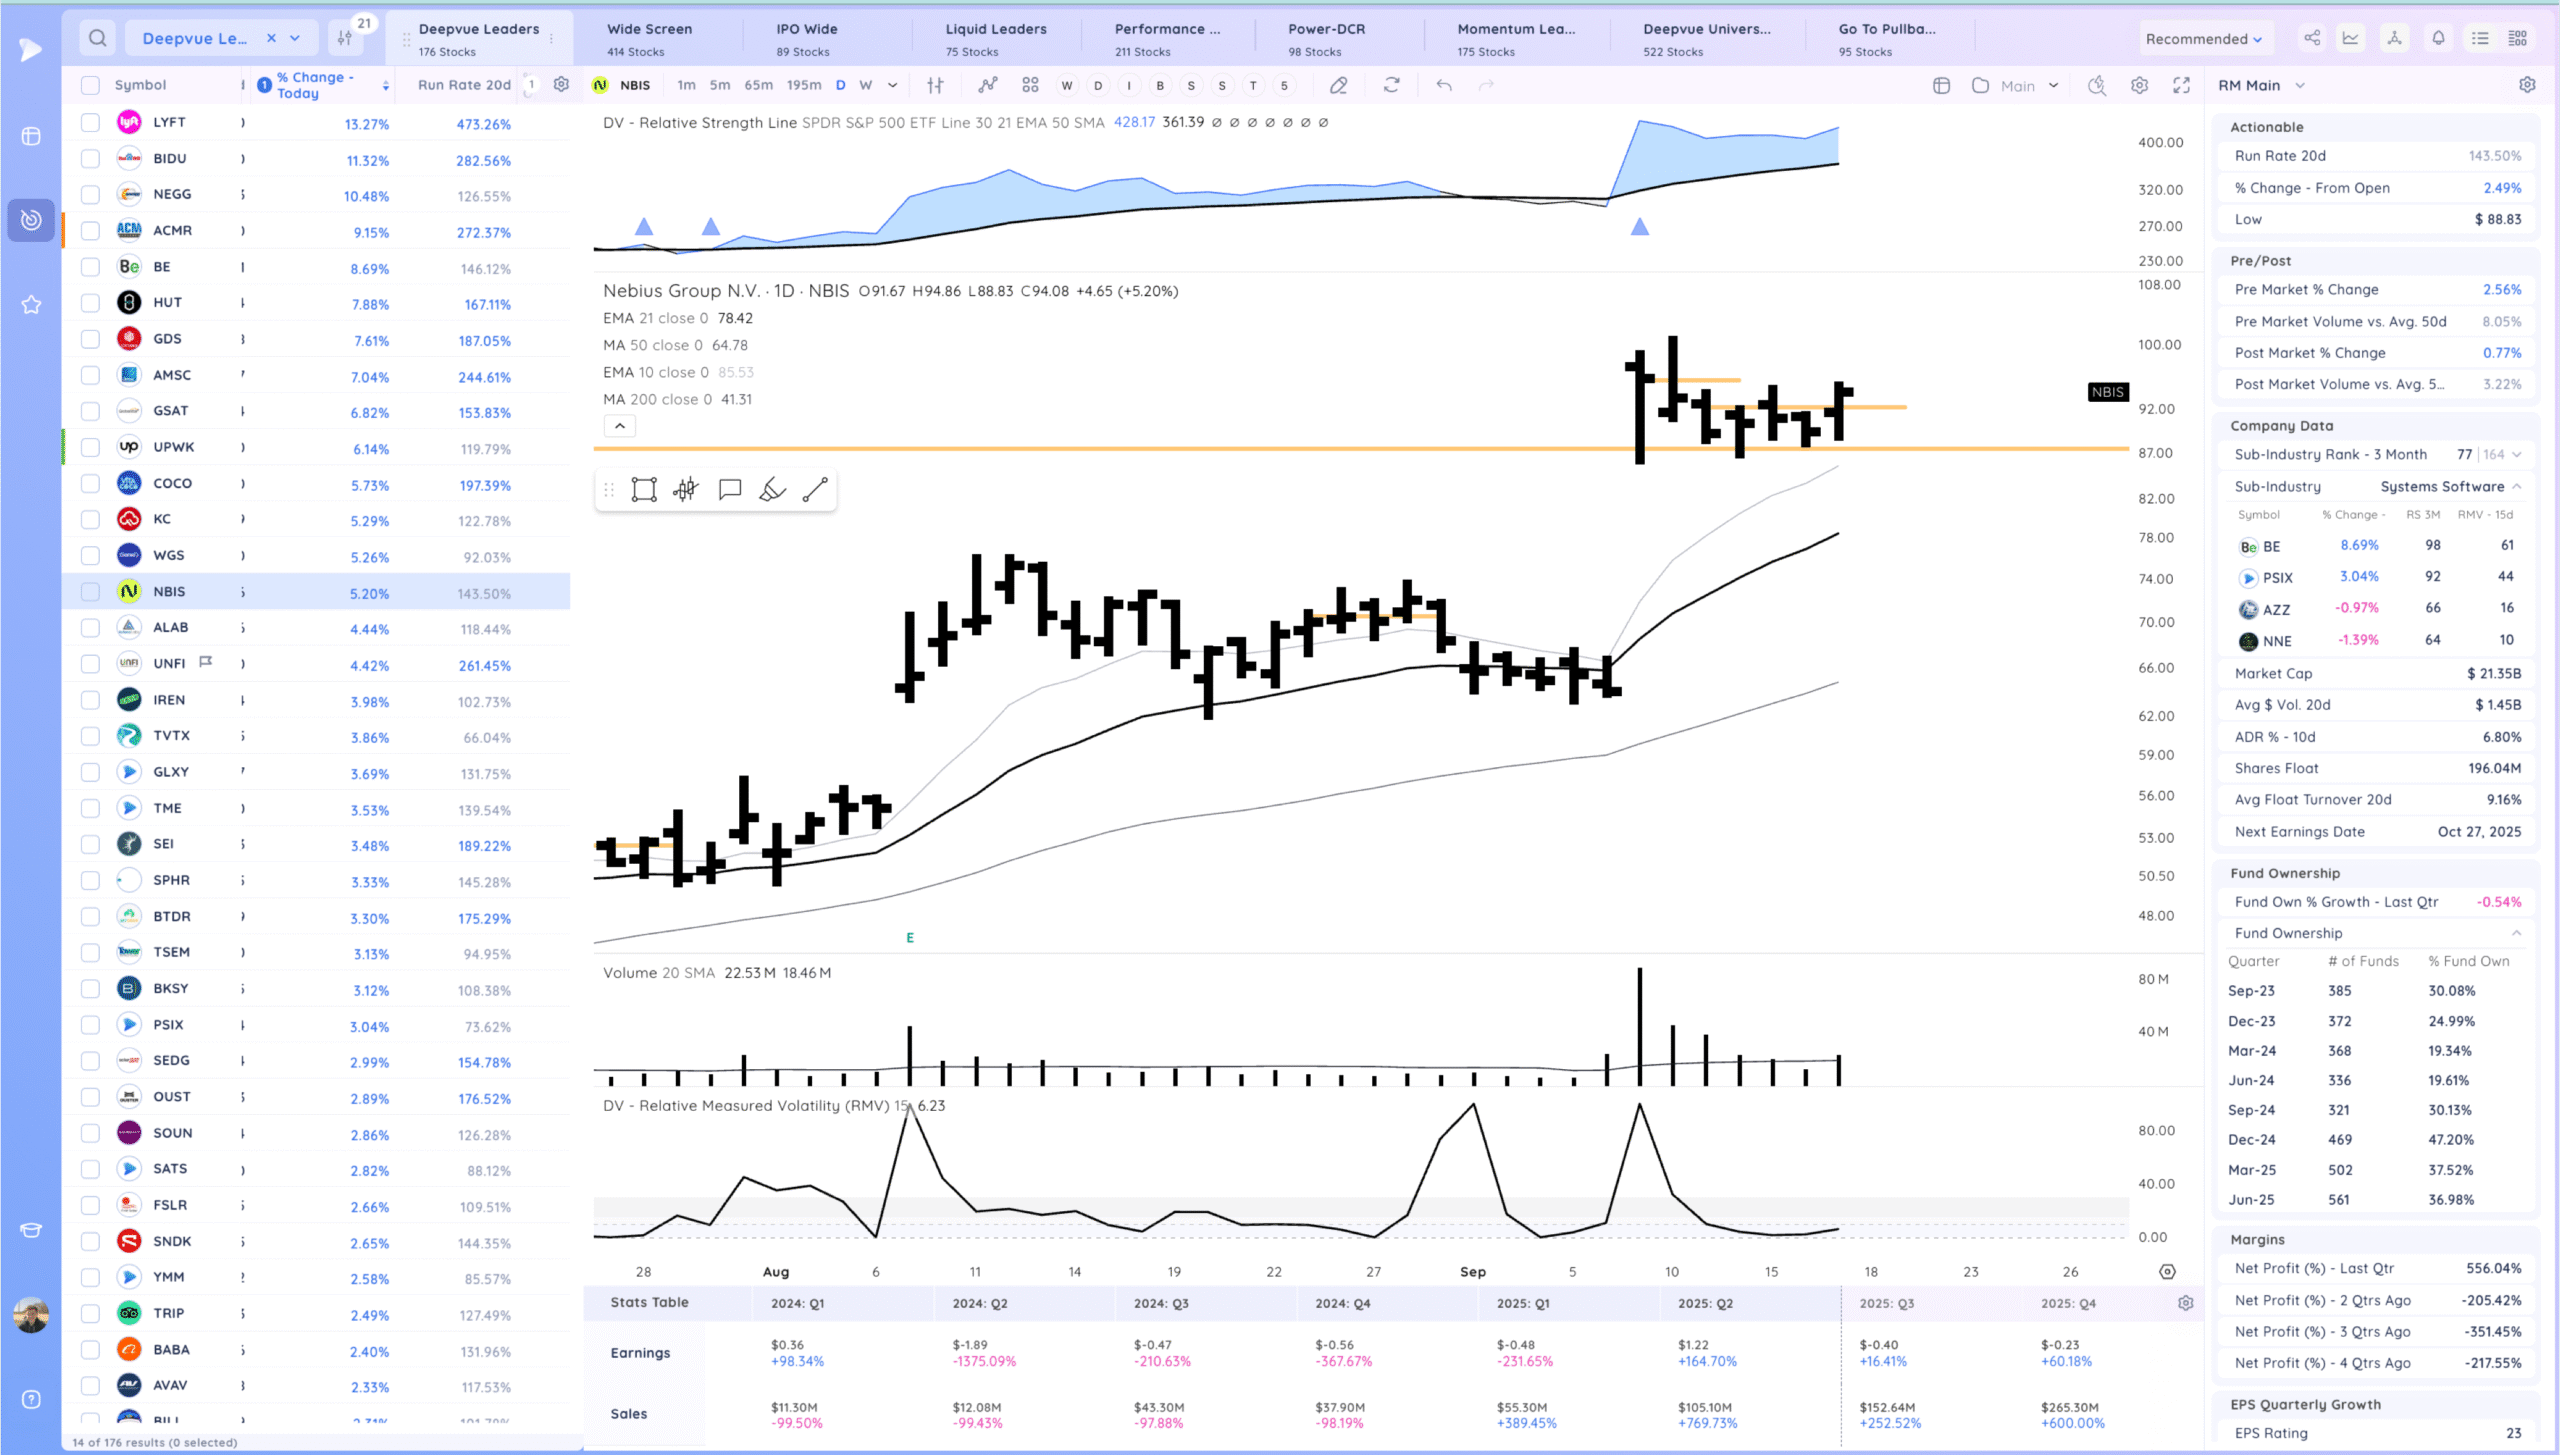Expand the Sub-Industry Rank 3 Month chevron
Screen dimensions: 2560x1455
pos(2516,454)
